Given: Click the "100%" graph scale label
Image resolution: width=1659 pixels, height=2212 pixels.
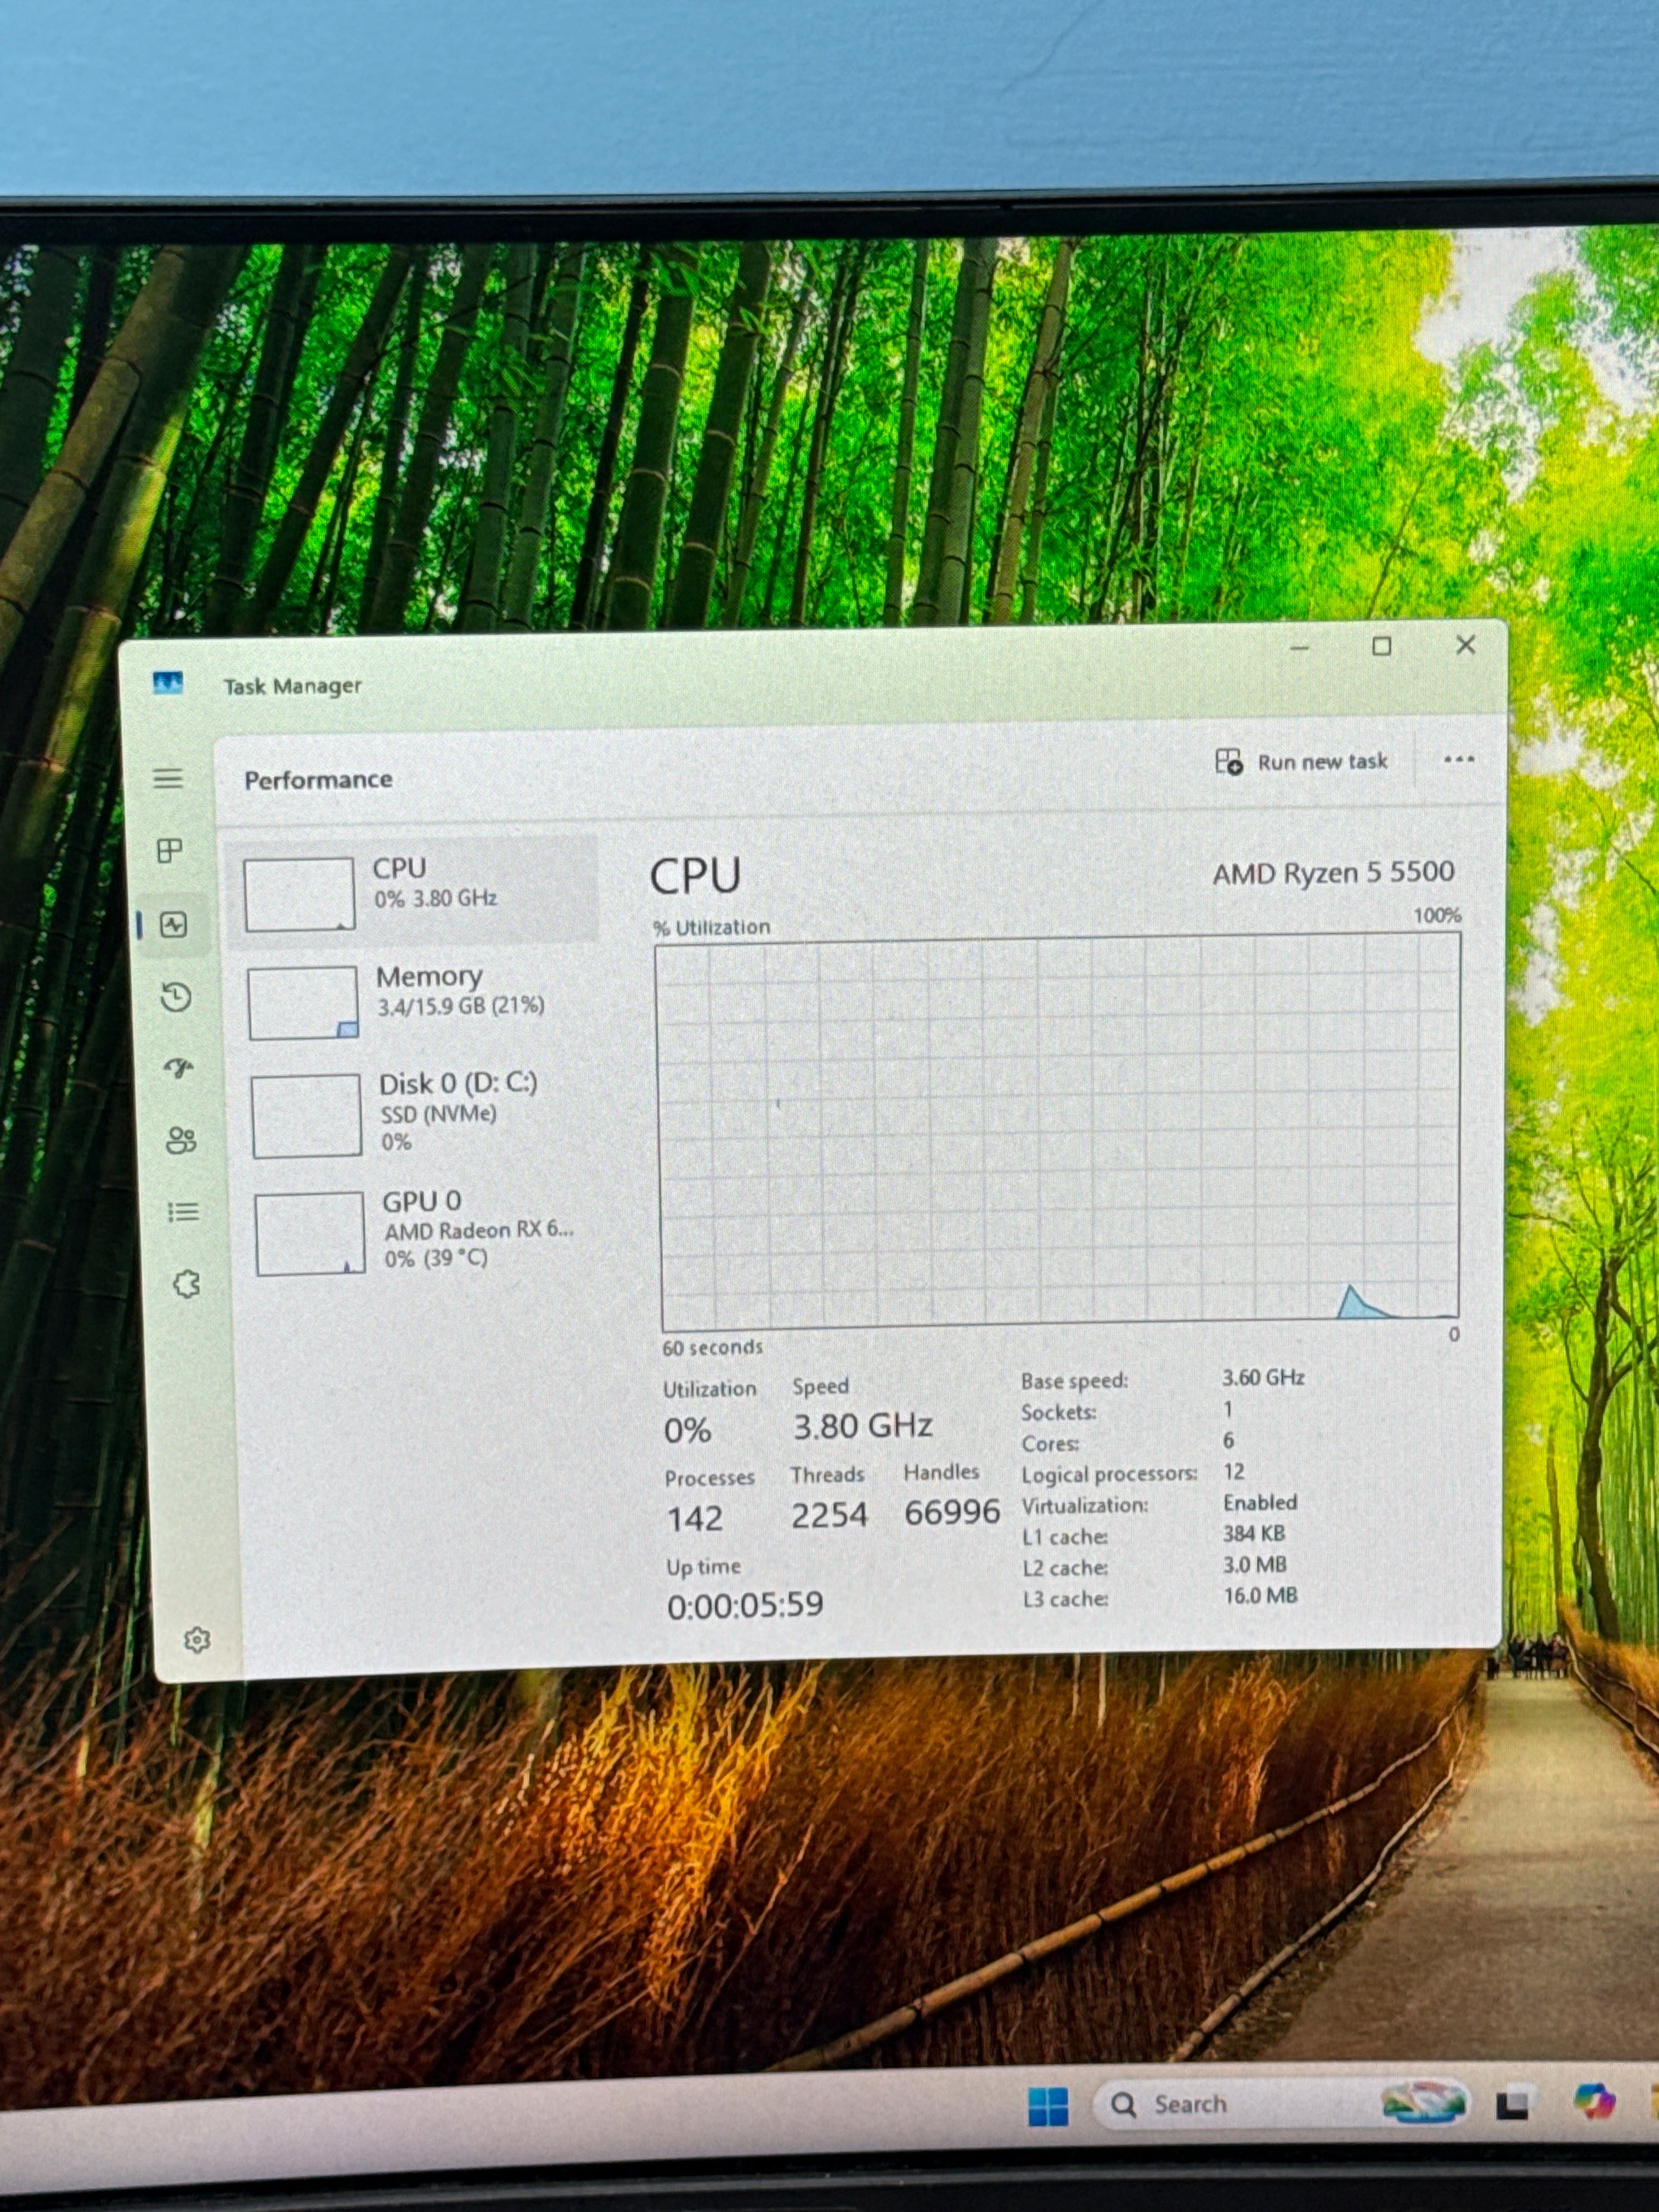Looking at the screenshot, I should click(1437, 915).
